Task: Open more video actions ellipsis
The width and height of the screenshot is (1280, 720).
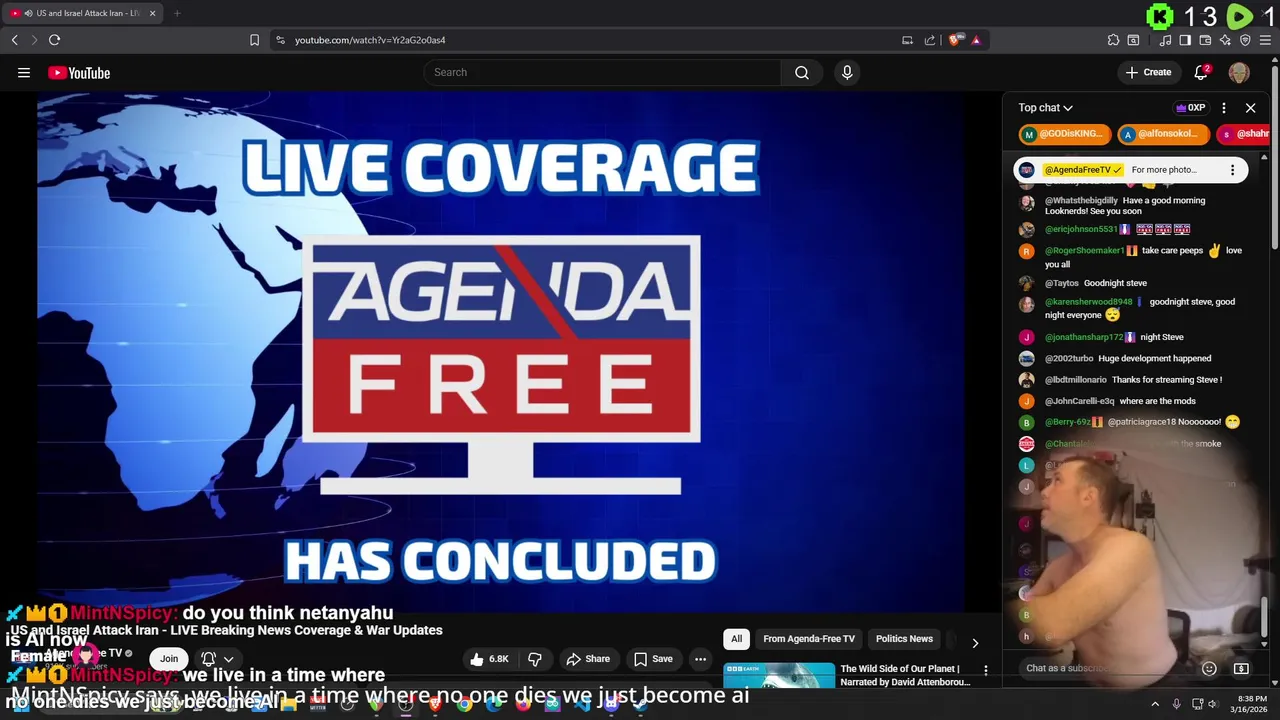Action: coord(700,659)
